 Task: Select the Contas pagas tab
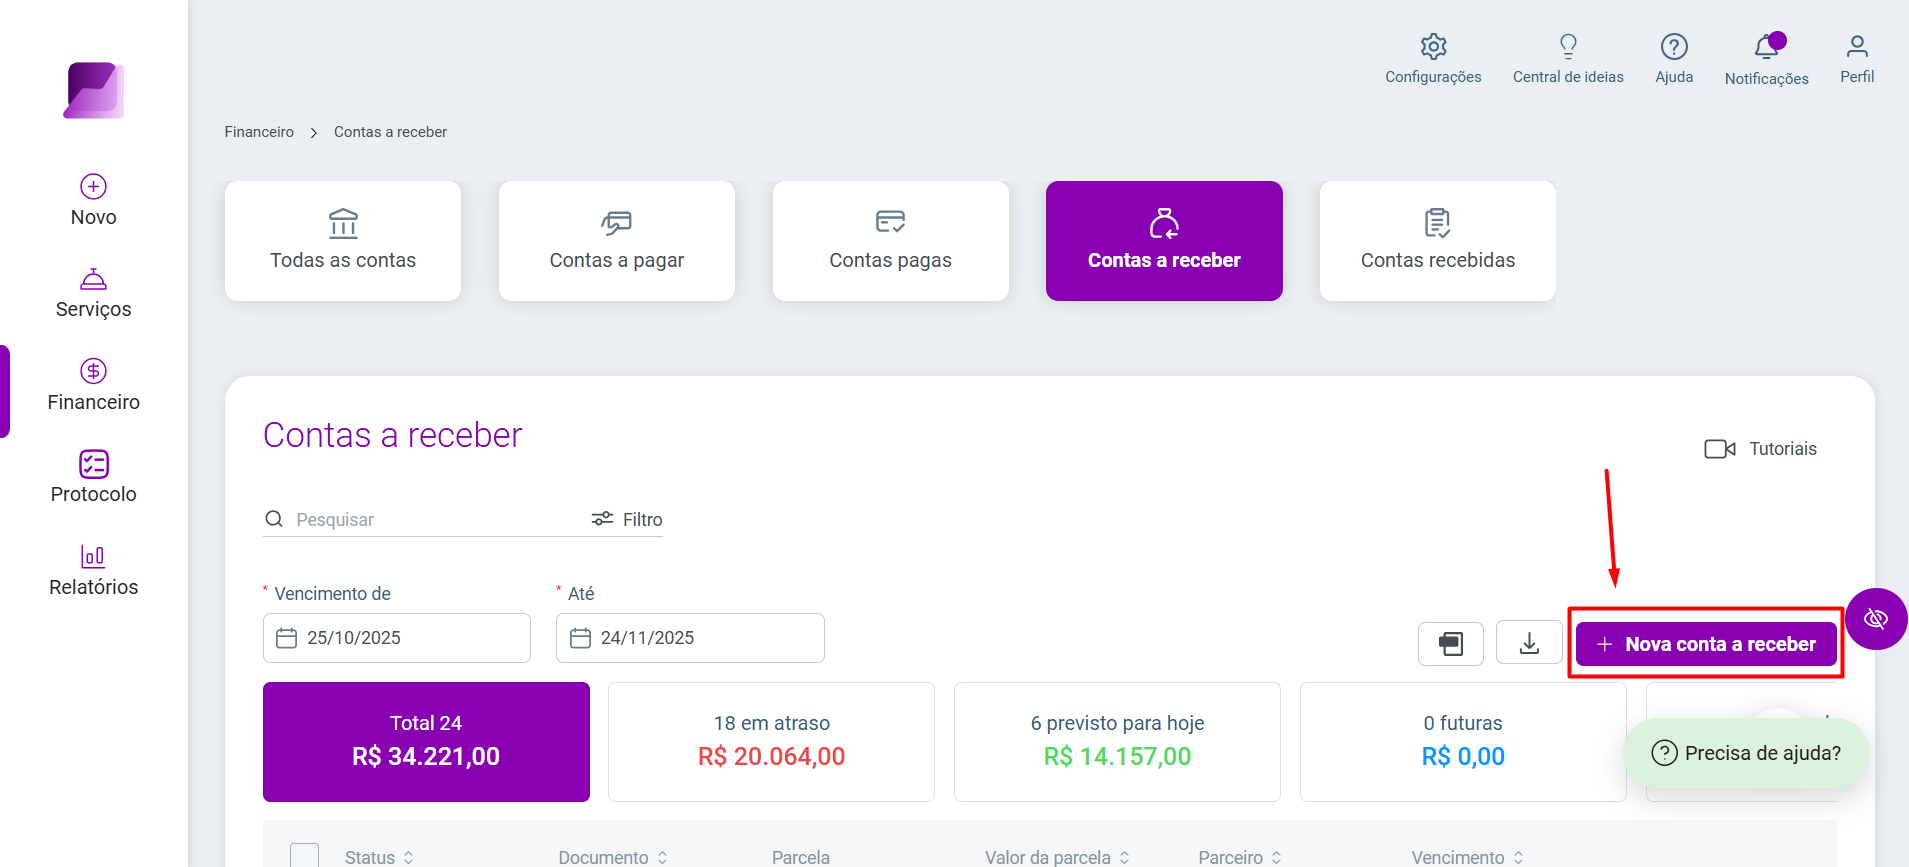tap(891, 241)
